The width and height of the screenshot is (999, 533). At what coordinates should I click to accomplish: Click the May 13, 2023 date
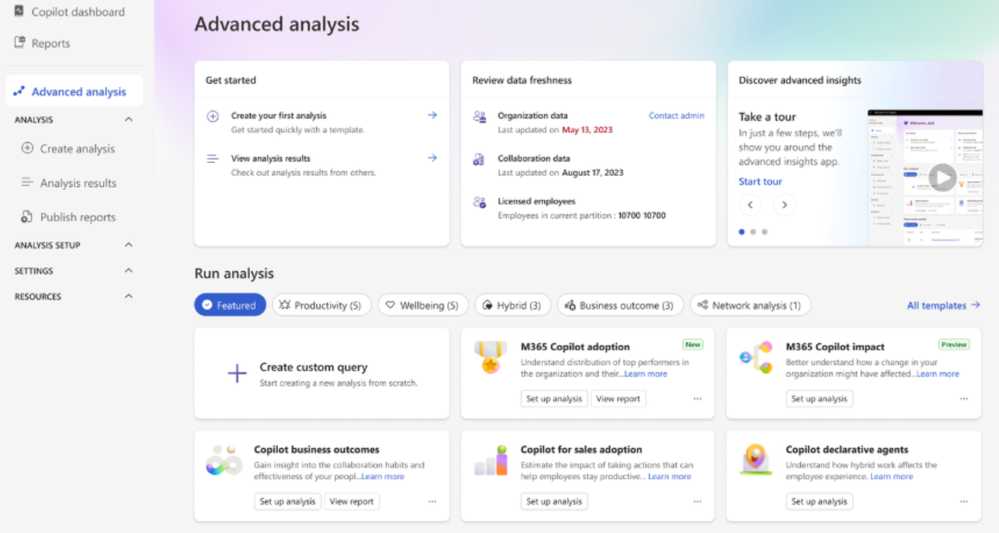point(587,129)
